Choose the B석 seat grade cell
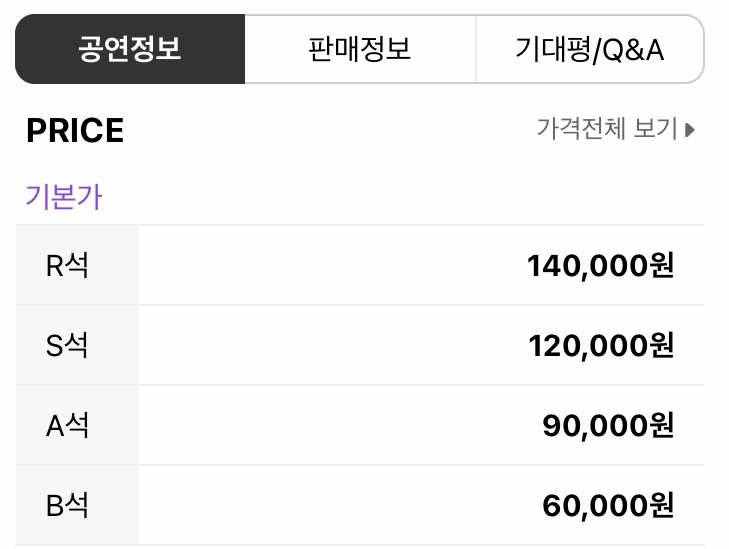Viewport: 729px width, 549px height. point(77,505)
